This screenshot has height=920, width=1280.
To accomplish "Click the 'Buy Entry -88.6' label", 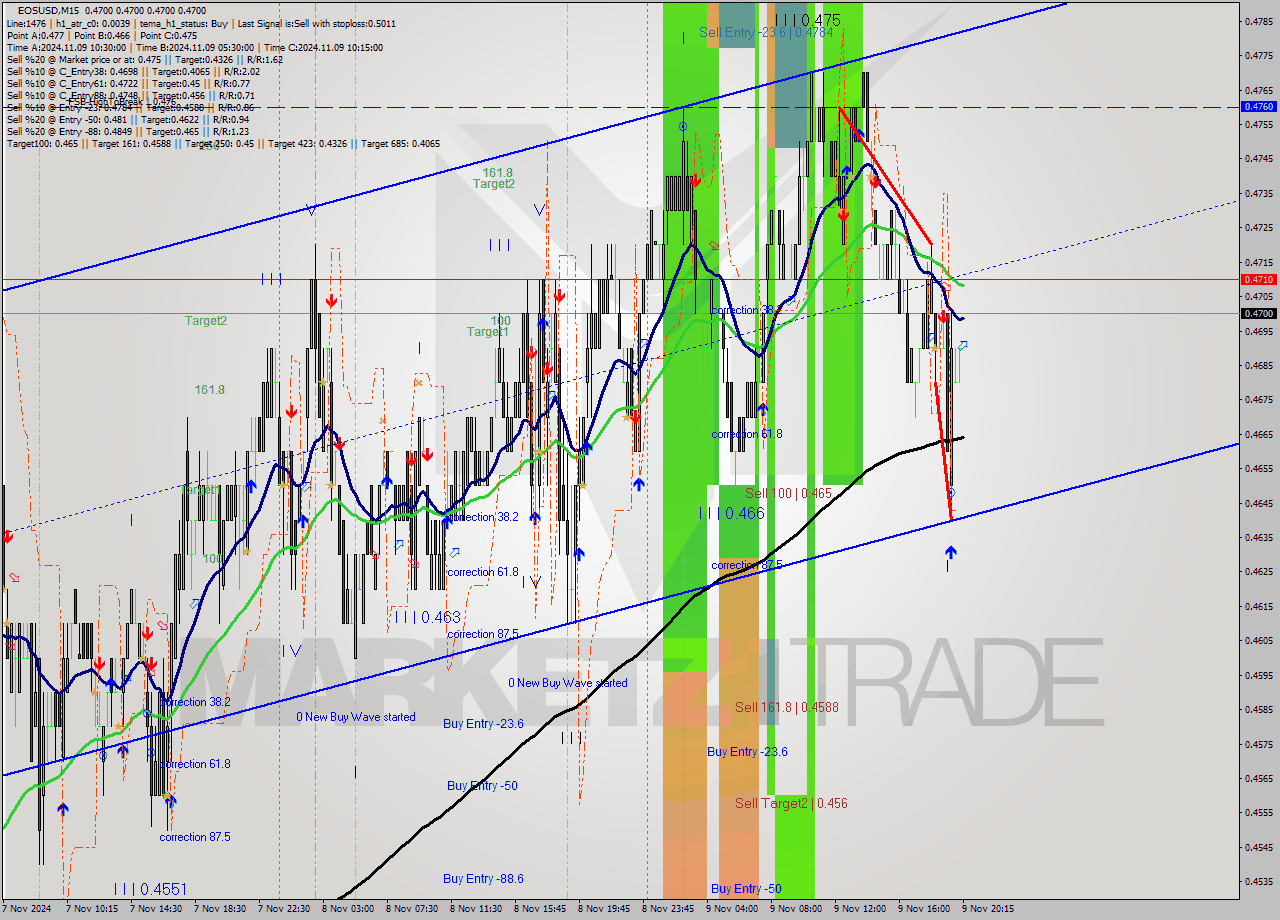I will pos(483,879).
